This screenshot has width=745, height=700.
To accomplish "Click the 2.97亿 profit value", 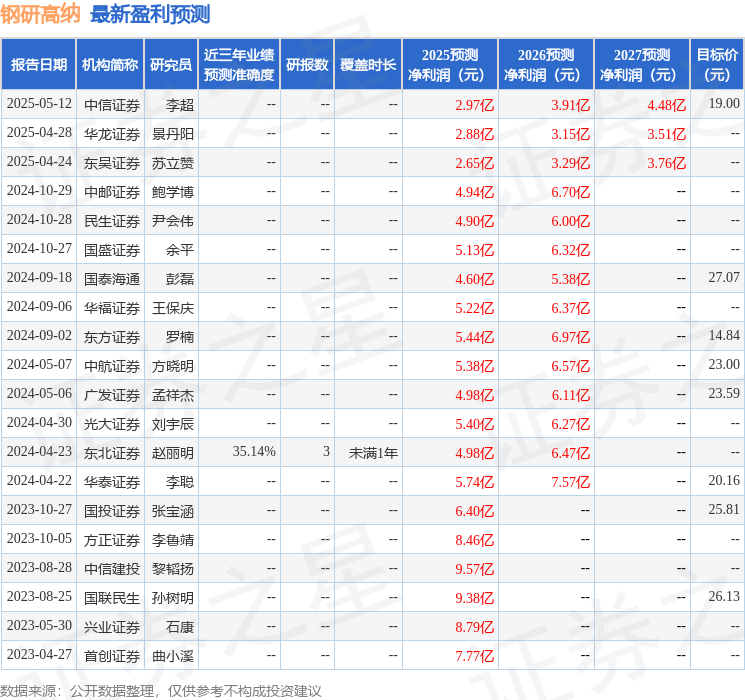I will [474, 105].
